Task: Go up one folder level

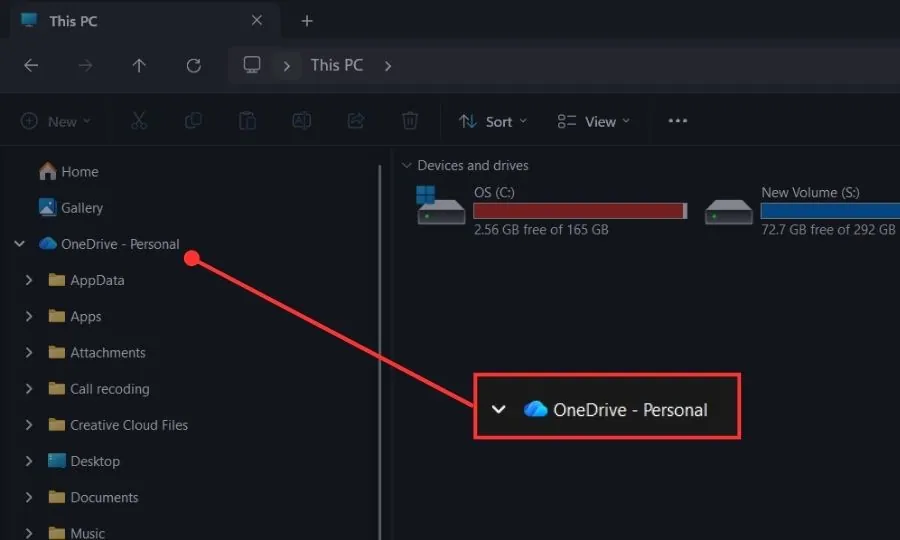Action: 139,65
